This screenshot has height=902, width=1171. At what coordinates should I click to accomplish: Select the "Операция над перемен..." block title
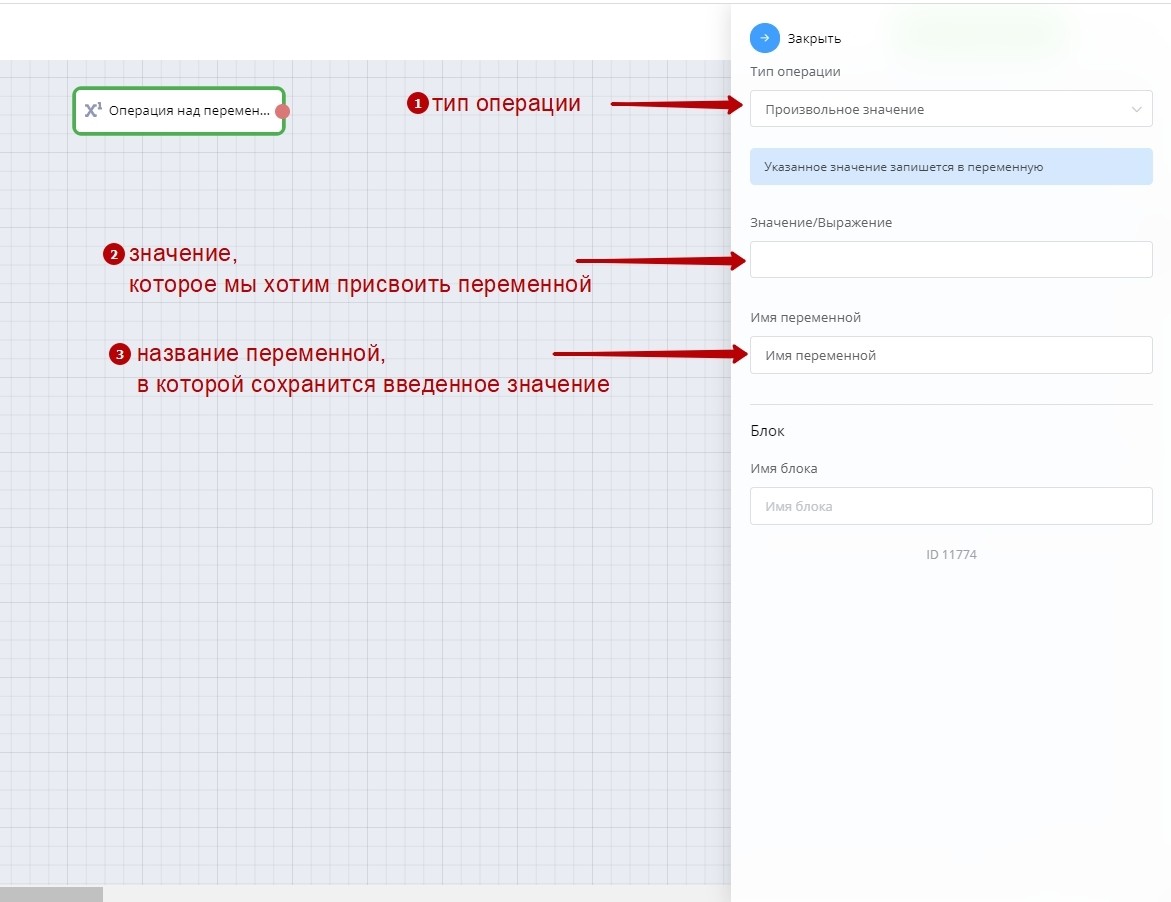coord(189,111)
